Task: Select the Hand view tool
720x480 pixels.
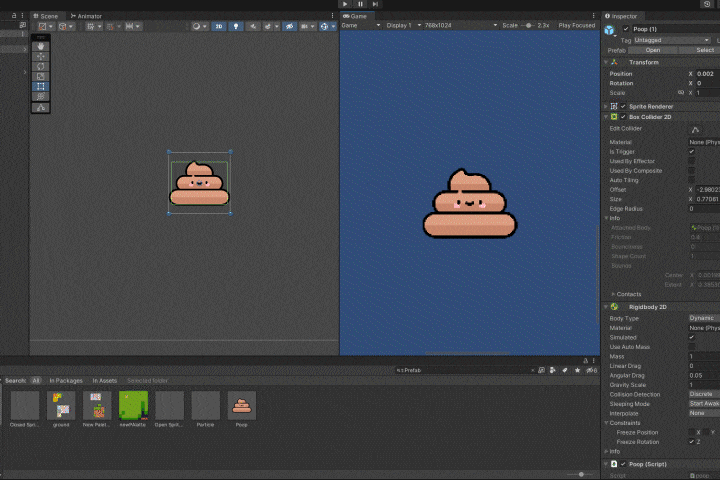Action: [x=41, y=46]
